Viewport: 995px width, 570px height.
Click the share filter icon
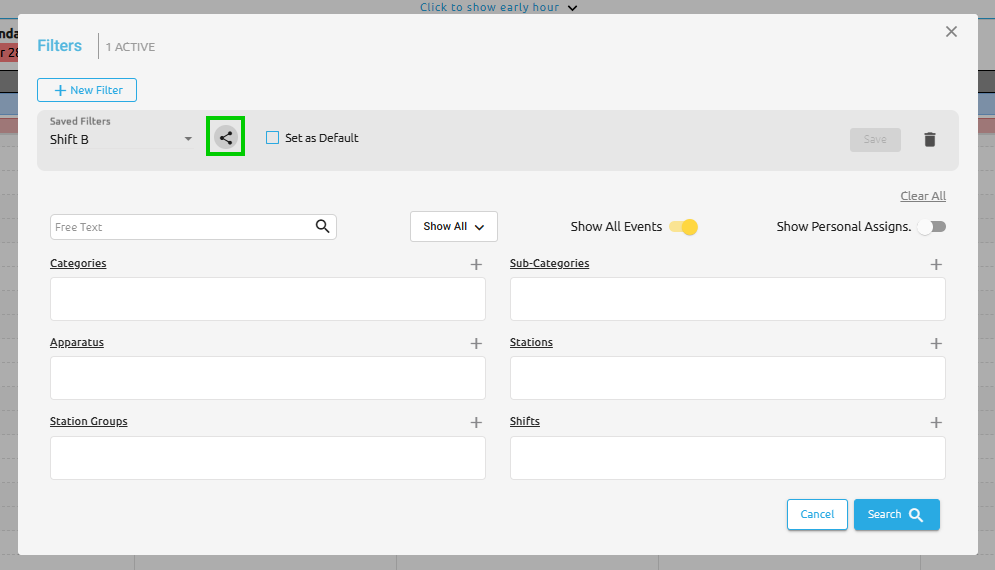(x=225, y=138)
